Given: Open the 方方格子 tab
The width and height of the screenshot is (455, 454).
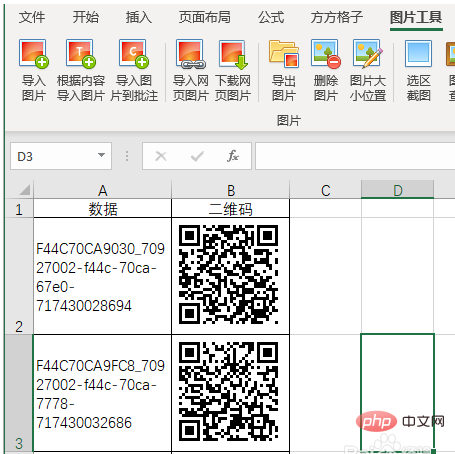Looking at the screenshot, I should coord(337,17).
